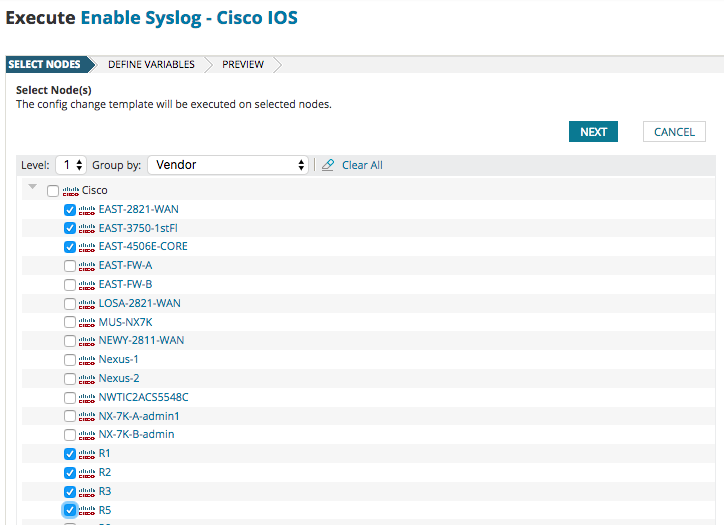Image resolution: width=724 pixels, height=525 pixels.
Task: Check the EAST-FW-A node checkbox
Action: [70, 266]
